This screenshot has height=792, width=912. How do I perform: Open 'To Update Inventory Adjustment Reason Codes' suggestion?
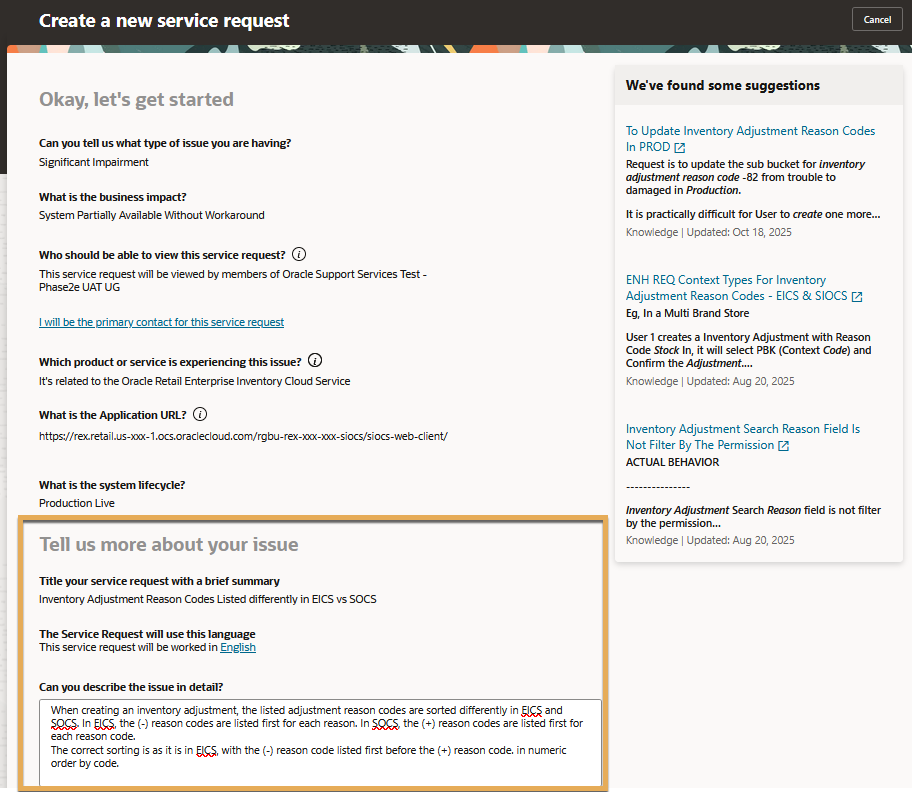click(x=750, y=139)
